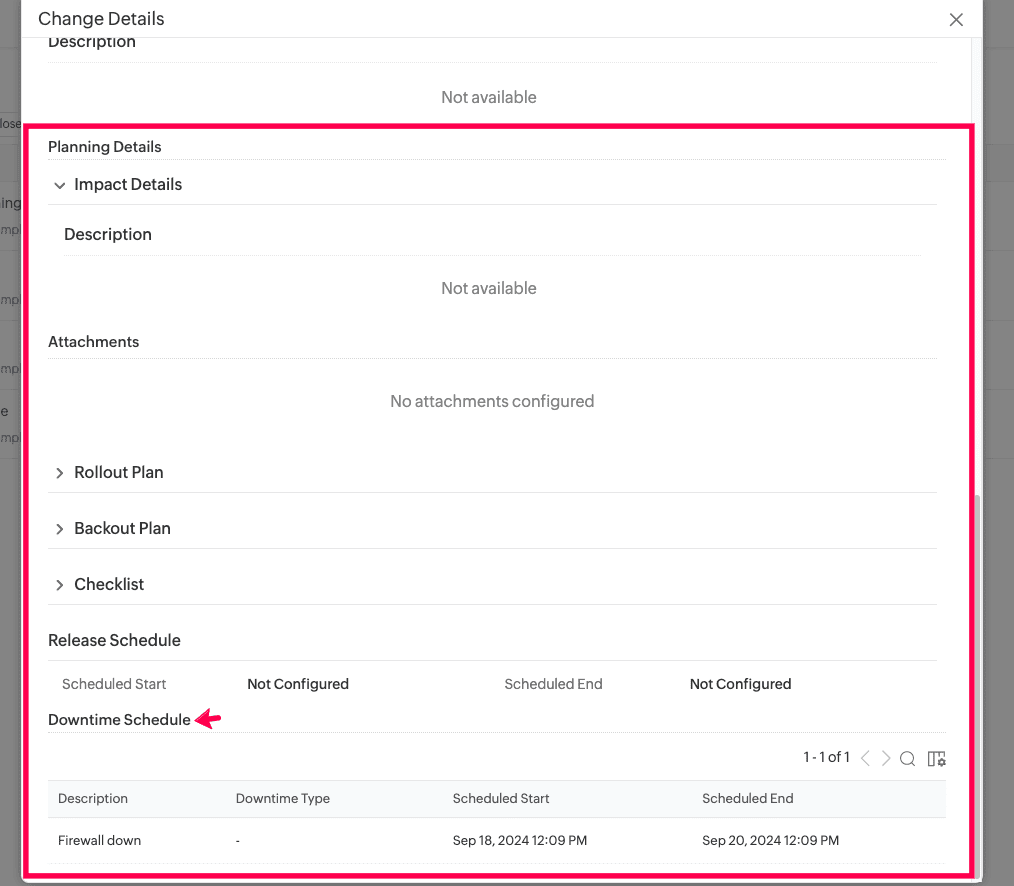Select the Firewall down row entry

[x=99, y=841]
